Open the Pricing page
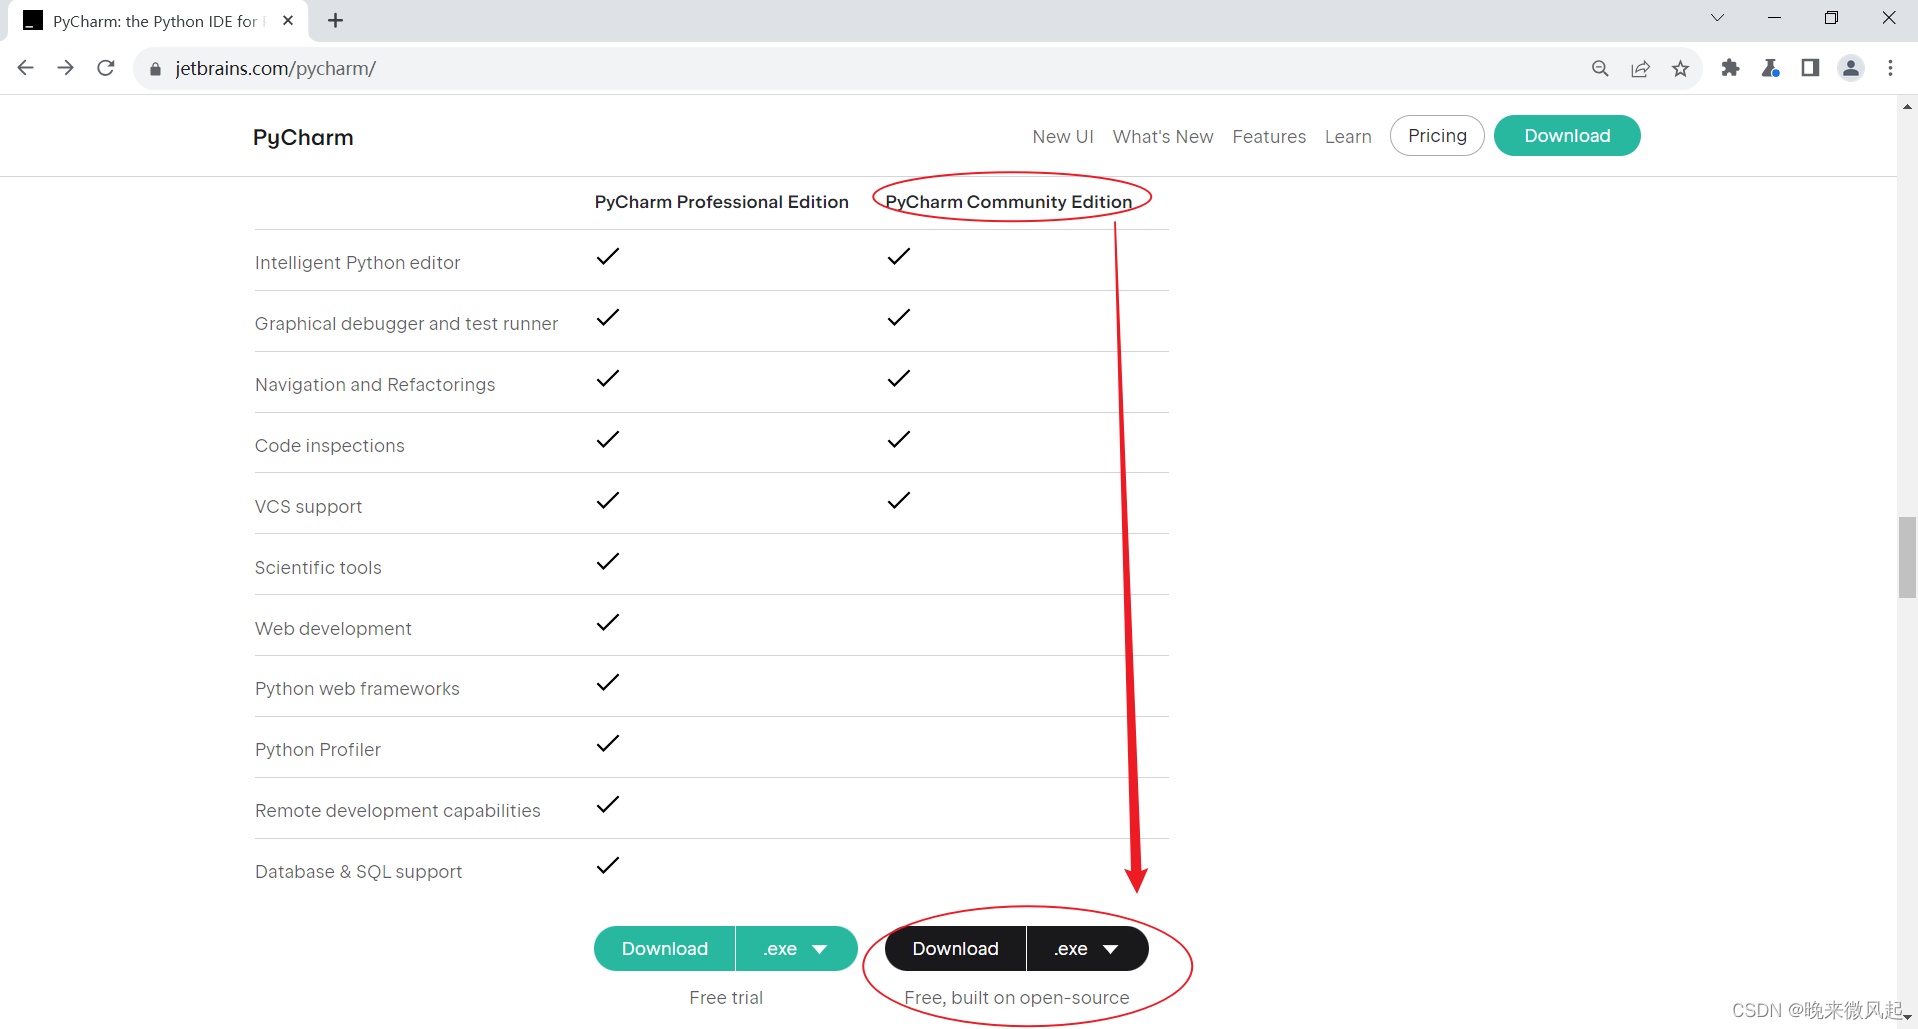Viewport: 1918px width, 1029px height. click(x=1437, y=136)
